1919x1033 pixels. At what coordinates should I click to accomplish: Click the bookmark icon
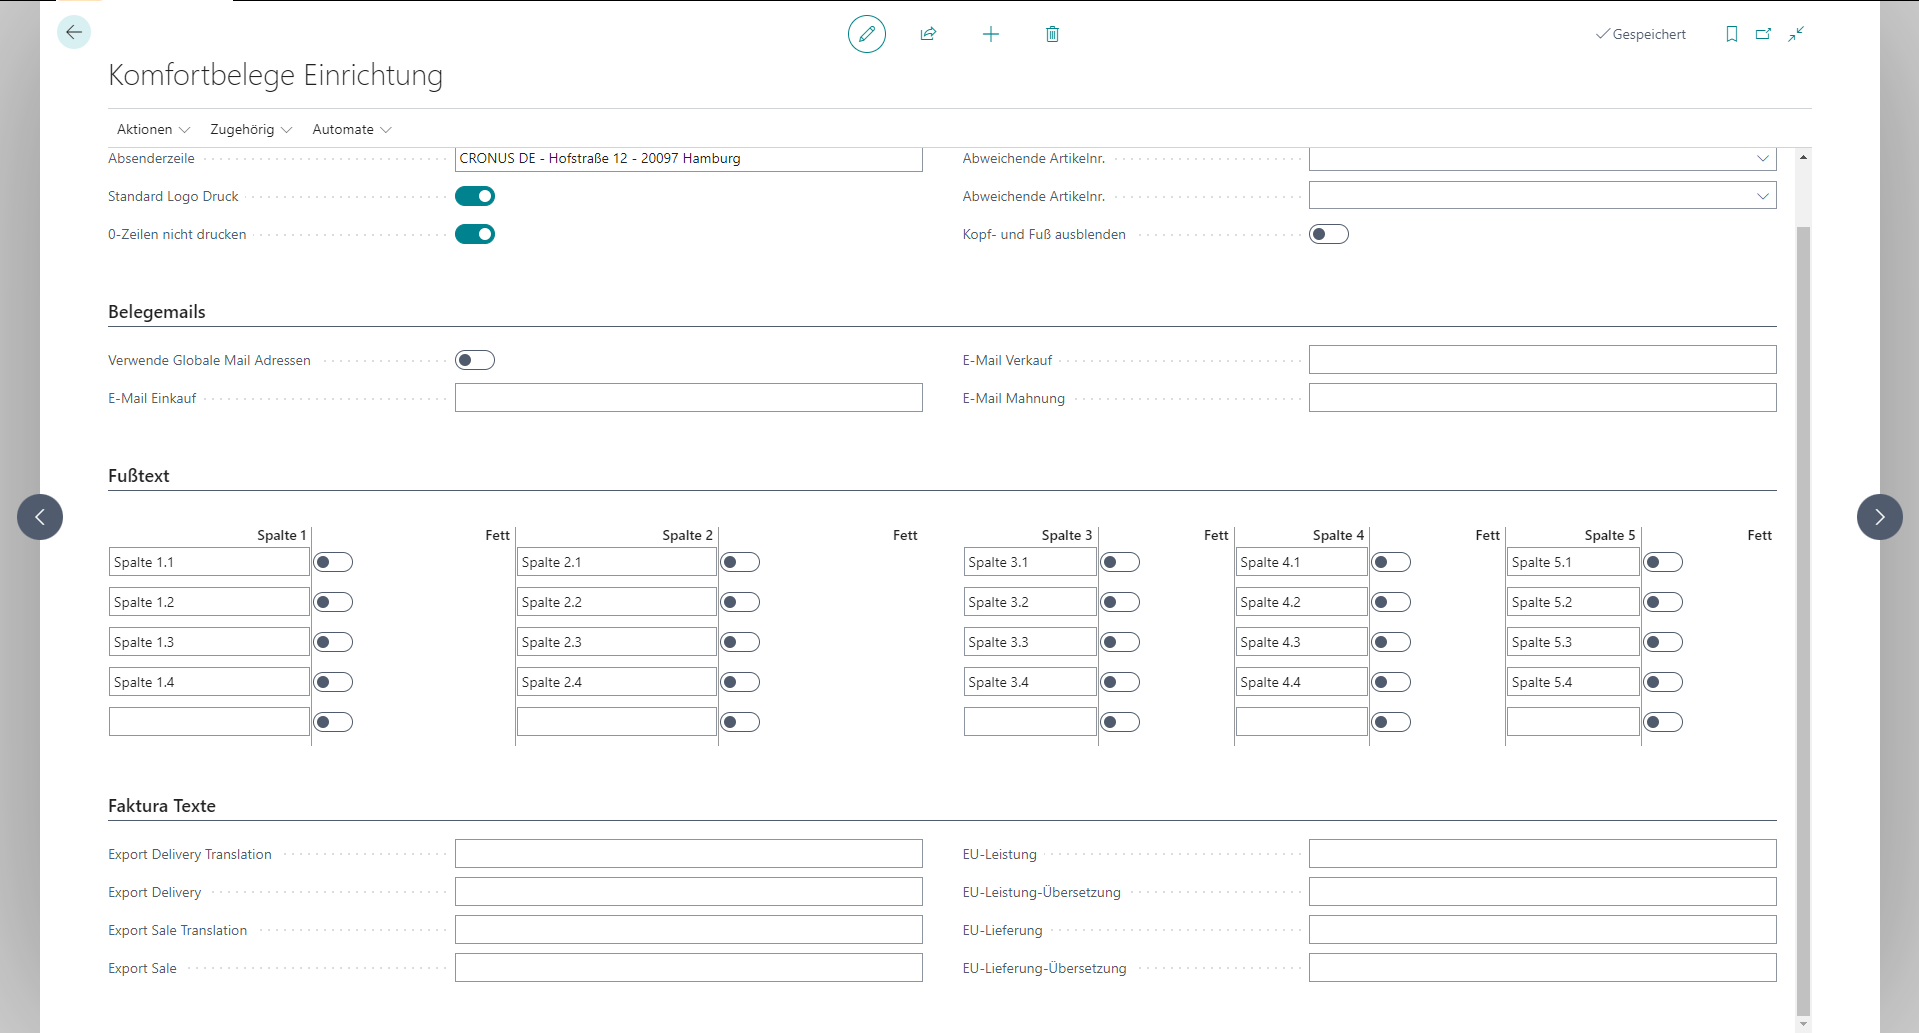[x=1731, y=34]
